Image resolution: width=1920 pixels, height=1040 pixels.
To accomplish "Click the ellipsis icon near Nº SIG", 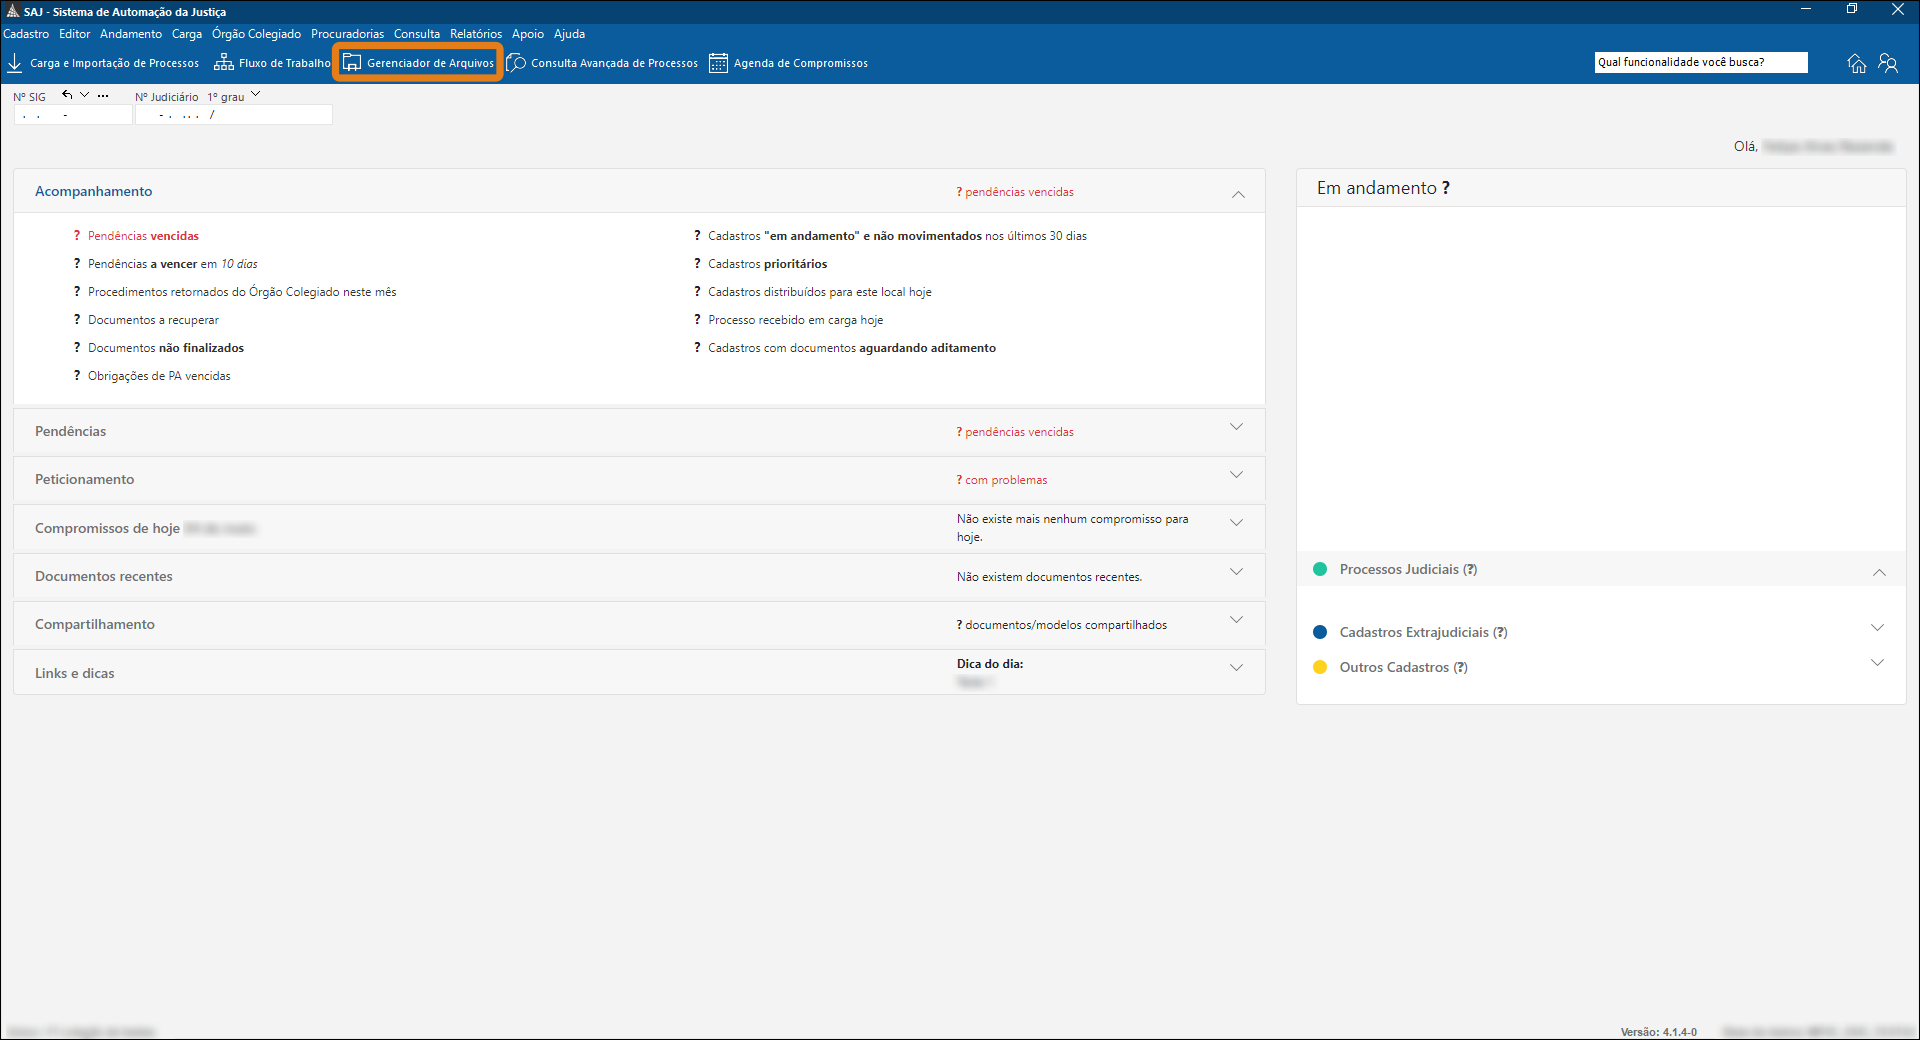I will tap(103, 96).
